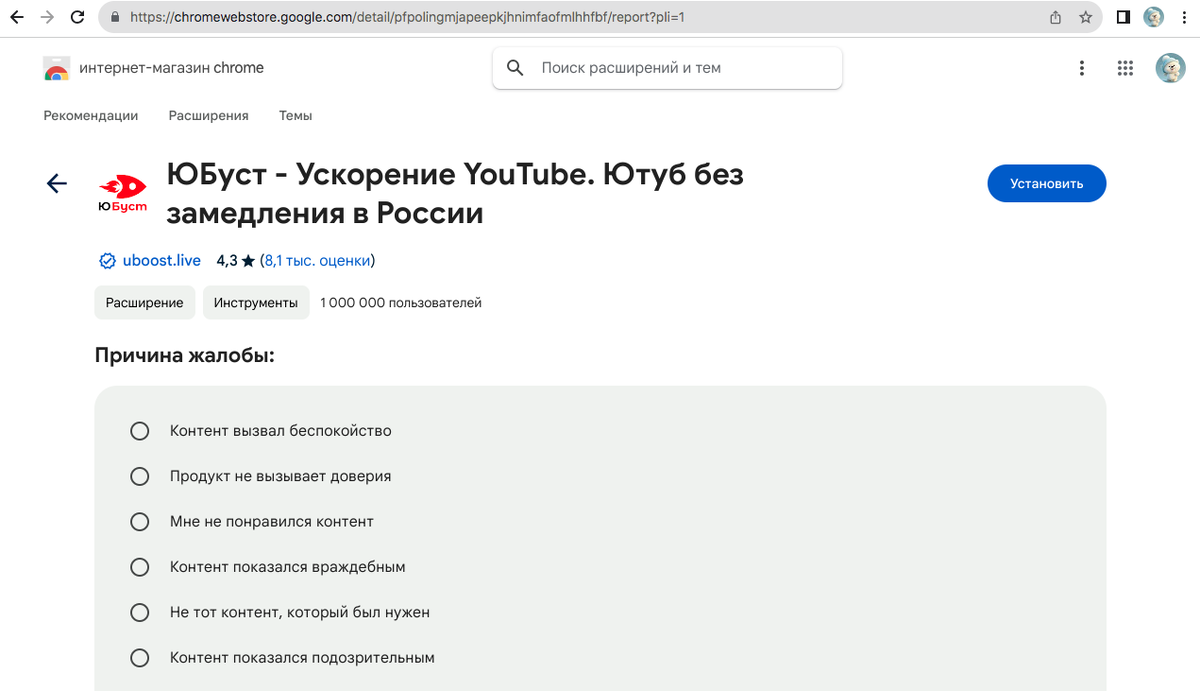
Task: Click the ЮБуст extension title heading
Action: pos(455,193)
